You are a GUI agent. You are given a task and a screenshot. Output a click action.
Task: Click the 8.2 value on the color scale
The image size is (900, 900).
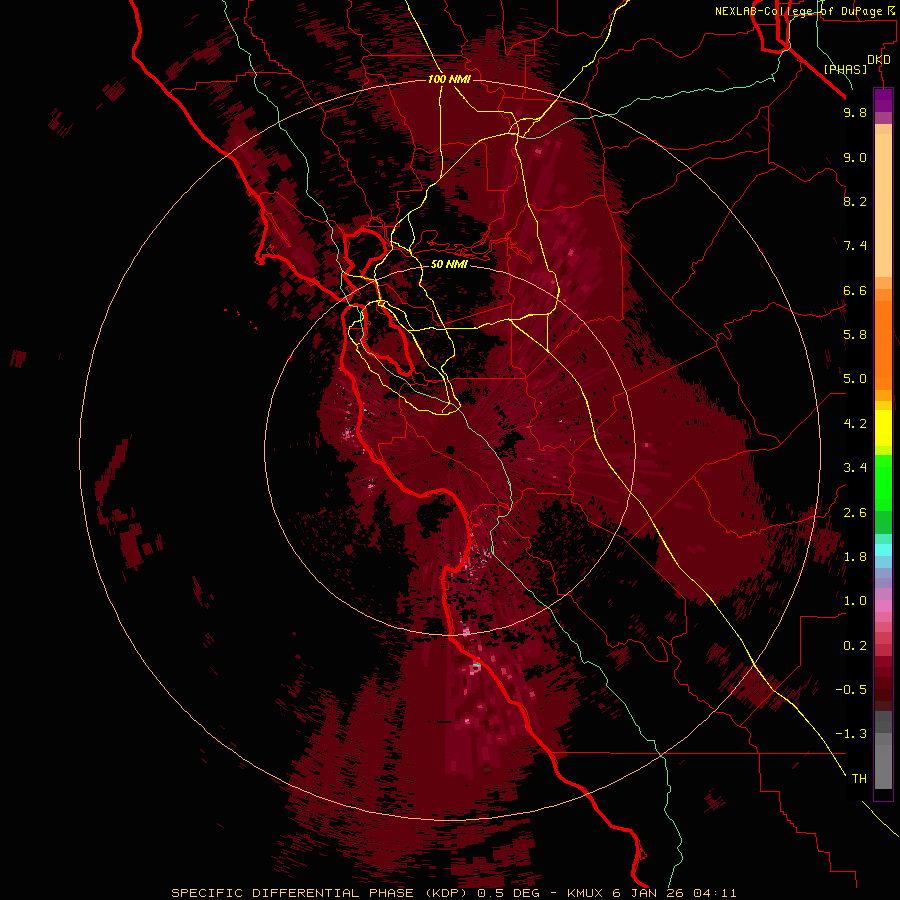tap(855, 201)
